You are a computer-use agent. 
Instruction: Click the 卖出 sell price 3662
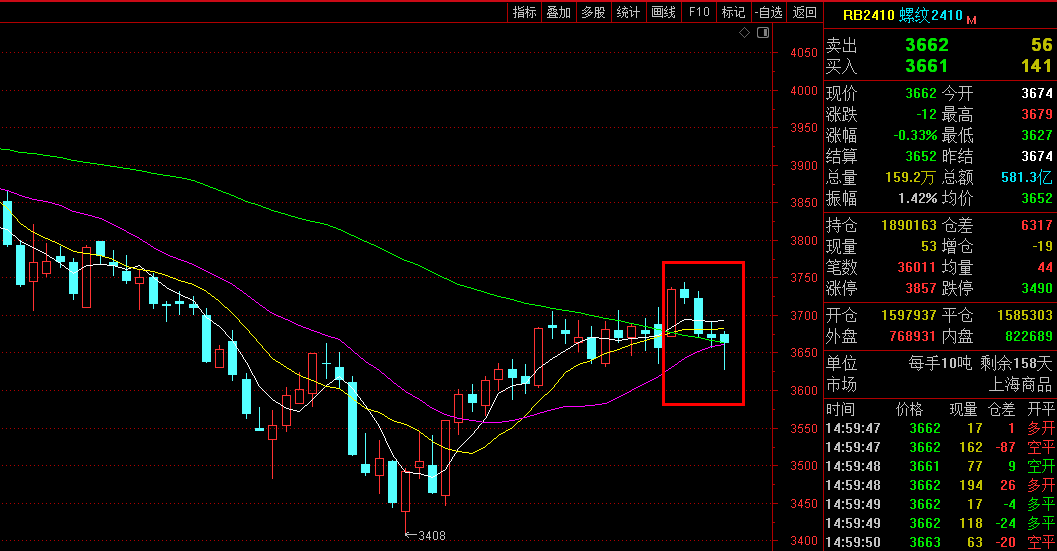(x=926, y=45)
